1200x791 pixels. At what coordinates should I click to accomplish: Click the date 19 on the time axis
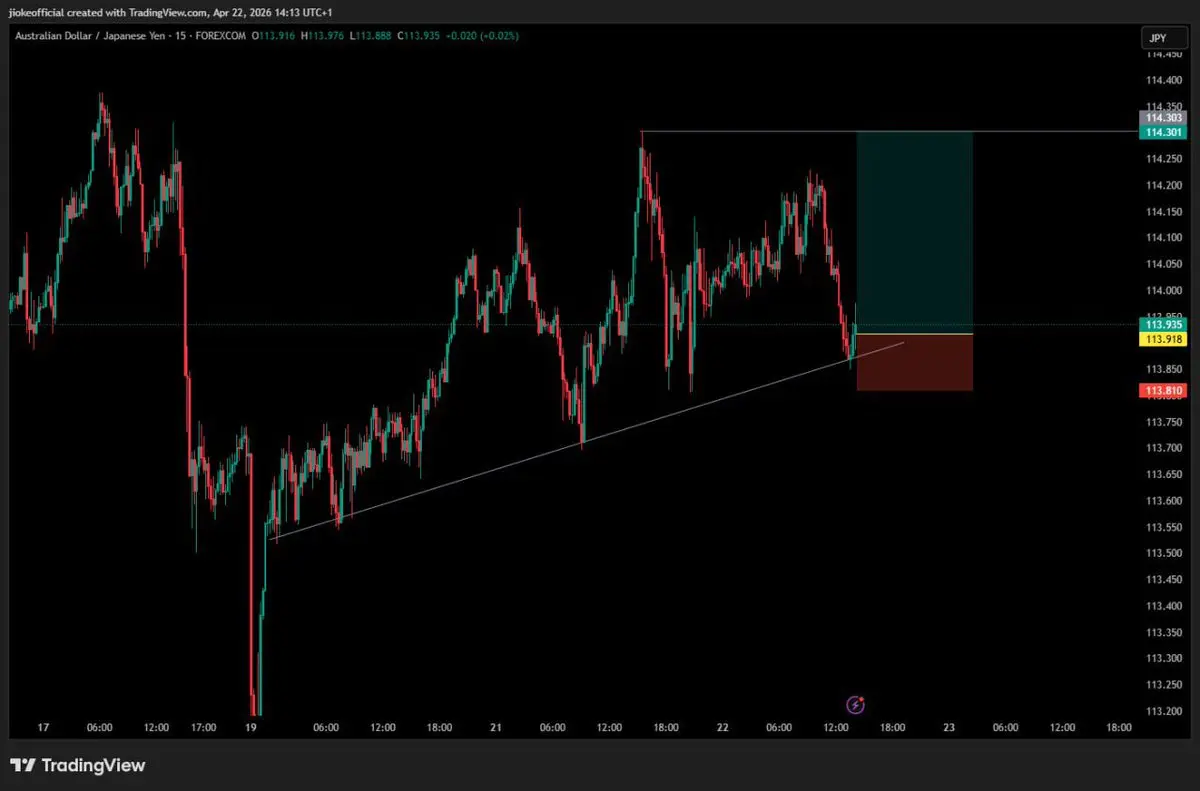click(x=251, y=728)
